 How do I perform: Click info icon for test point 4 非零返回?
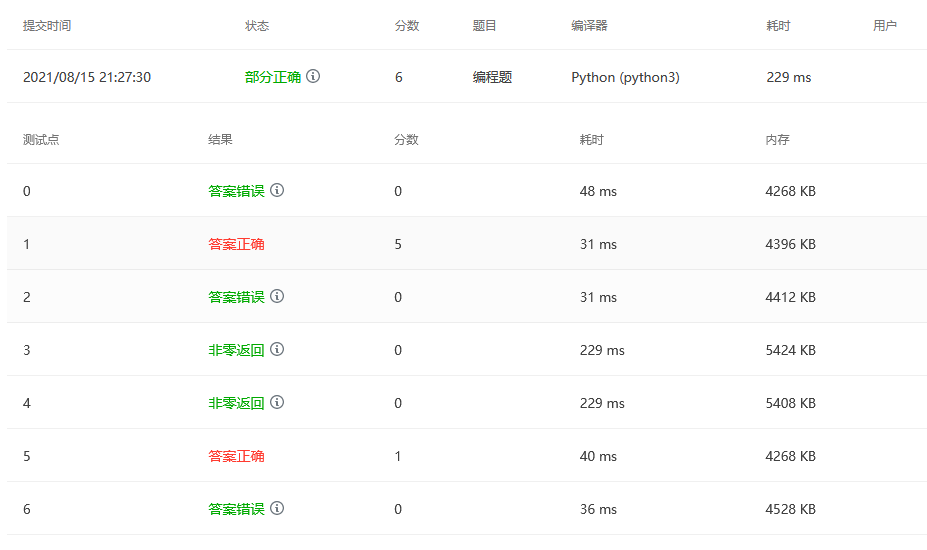point(277,402)
